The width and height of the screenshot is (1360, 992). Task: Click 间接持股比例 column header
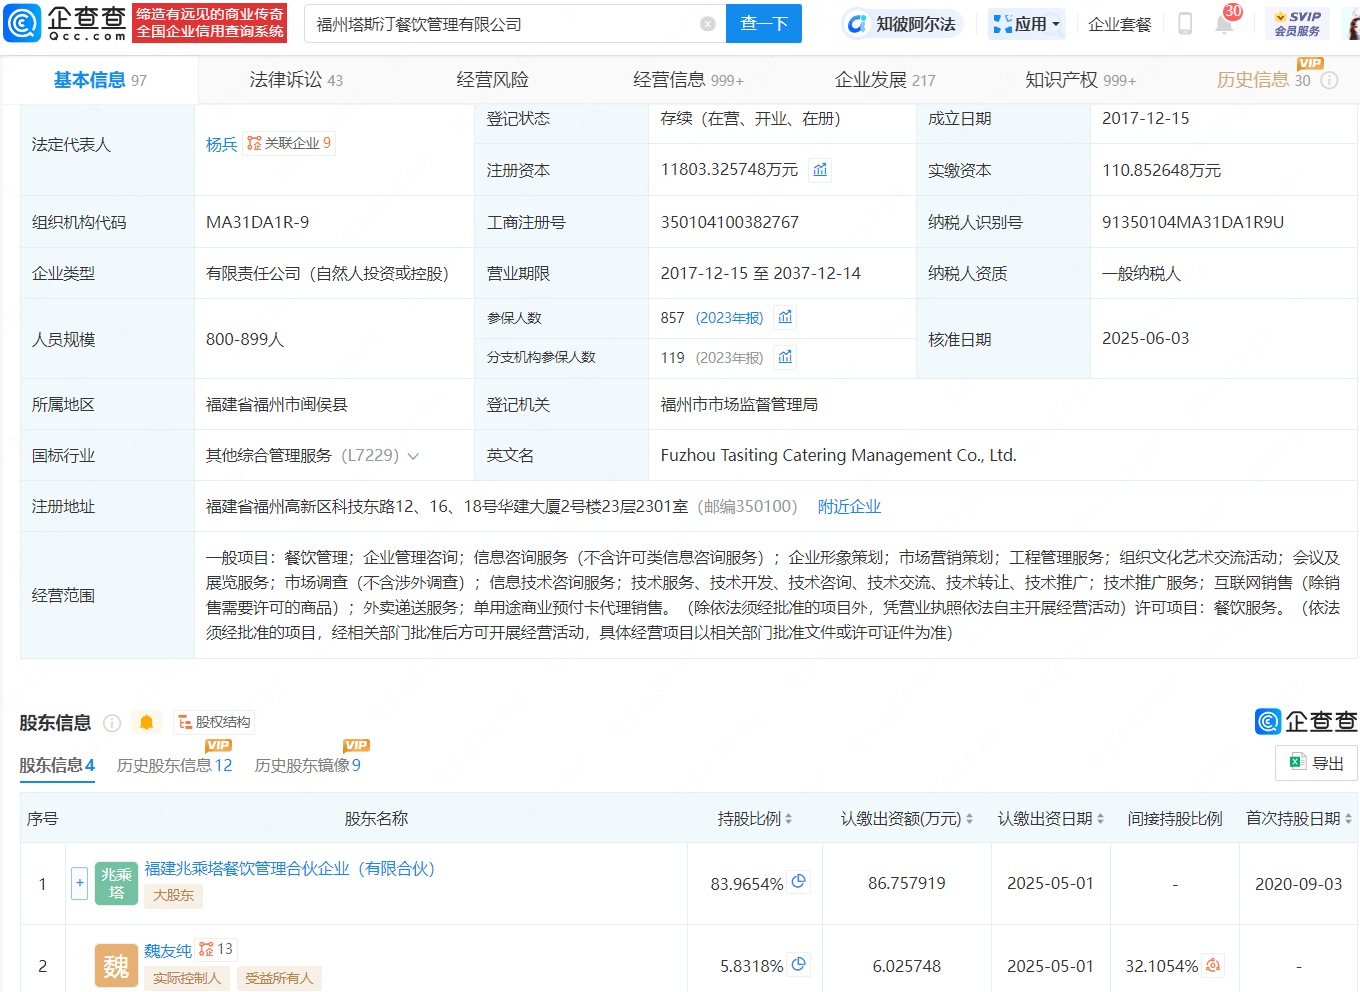coord(1175,819)
